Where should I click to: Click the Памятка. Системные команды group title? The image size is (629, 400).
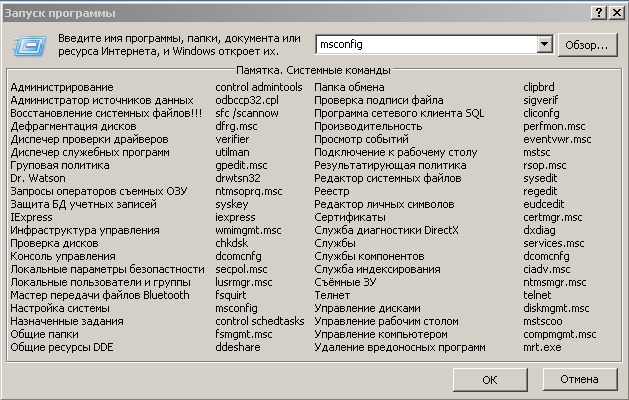(x=313, y=72)
